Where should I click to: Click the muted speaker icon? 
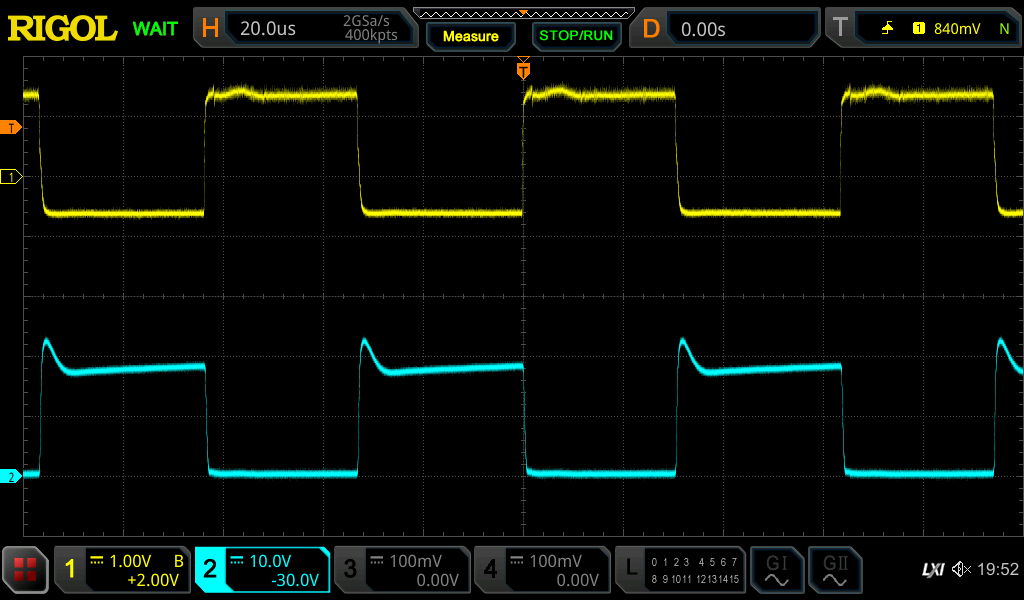click(961, 569)
